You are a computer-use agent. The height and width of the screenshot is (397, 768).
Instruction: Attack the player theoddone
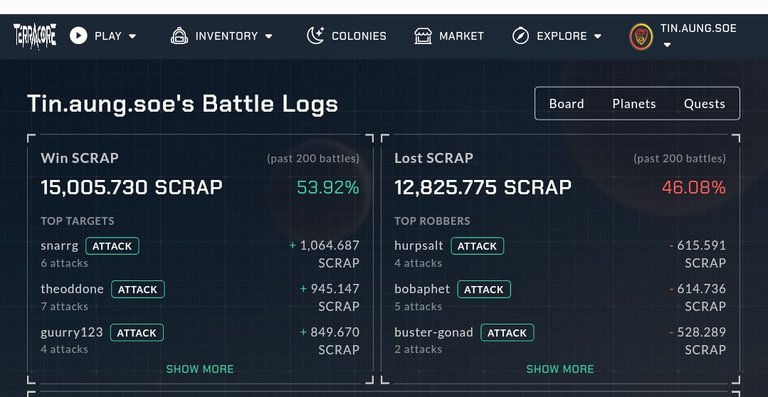click(138, 289)
